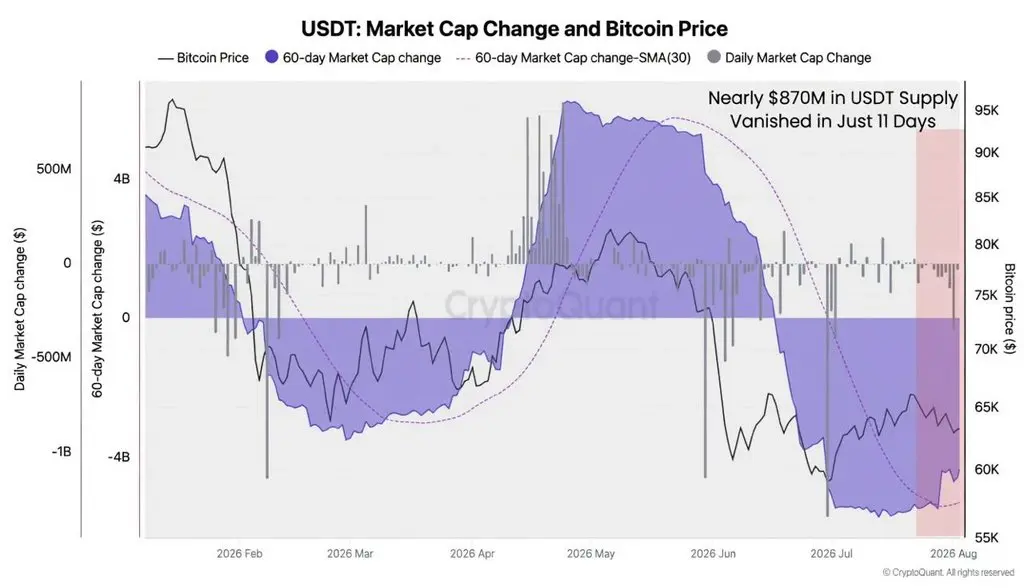This screenshot has width=1024, height=588.
Task: Select the 2026 Mar axis label
Action: 350,553
